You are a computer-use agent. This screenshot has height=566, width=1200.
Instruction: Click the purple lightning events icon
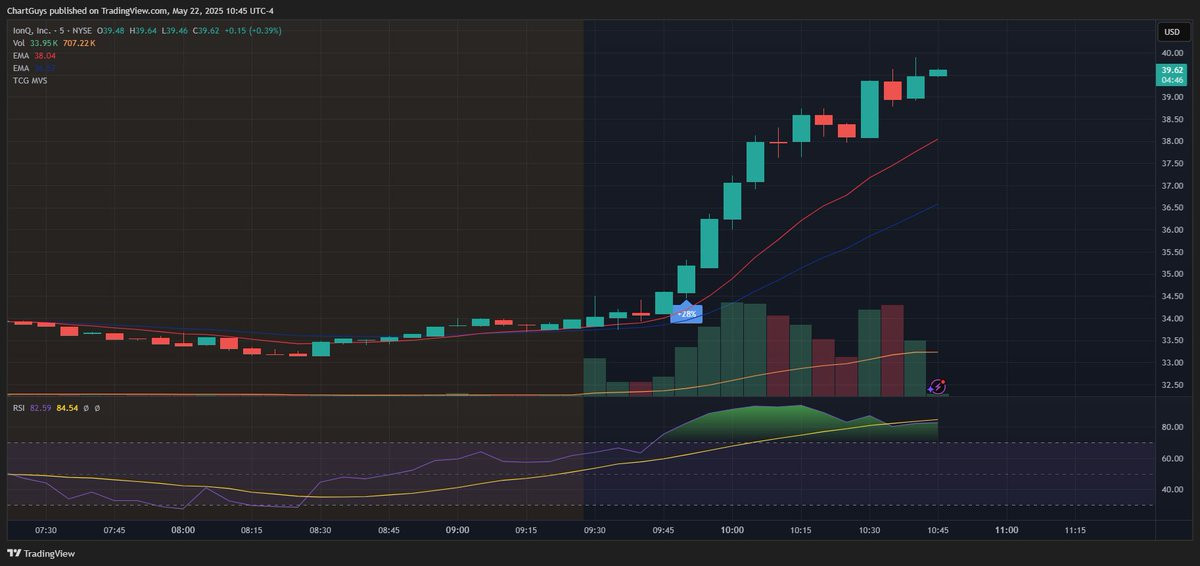click(937, 386)
